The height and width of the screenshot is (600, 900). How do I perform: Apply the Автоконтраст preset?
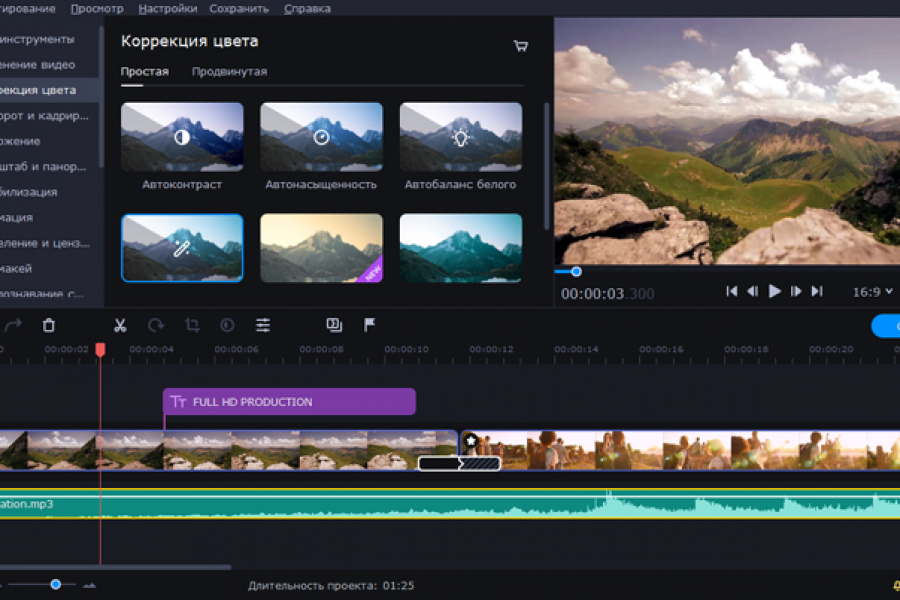[182, 137]
